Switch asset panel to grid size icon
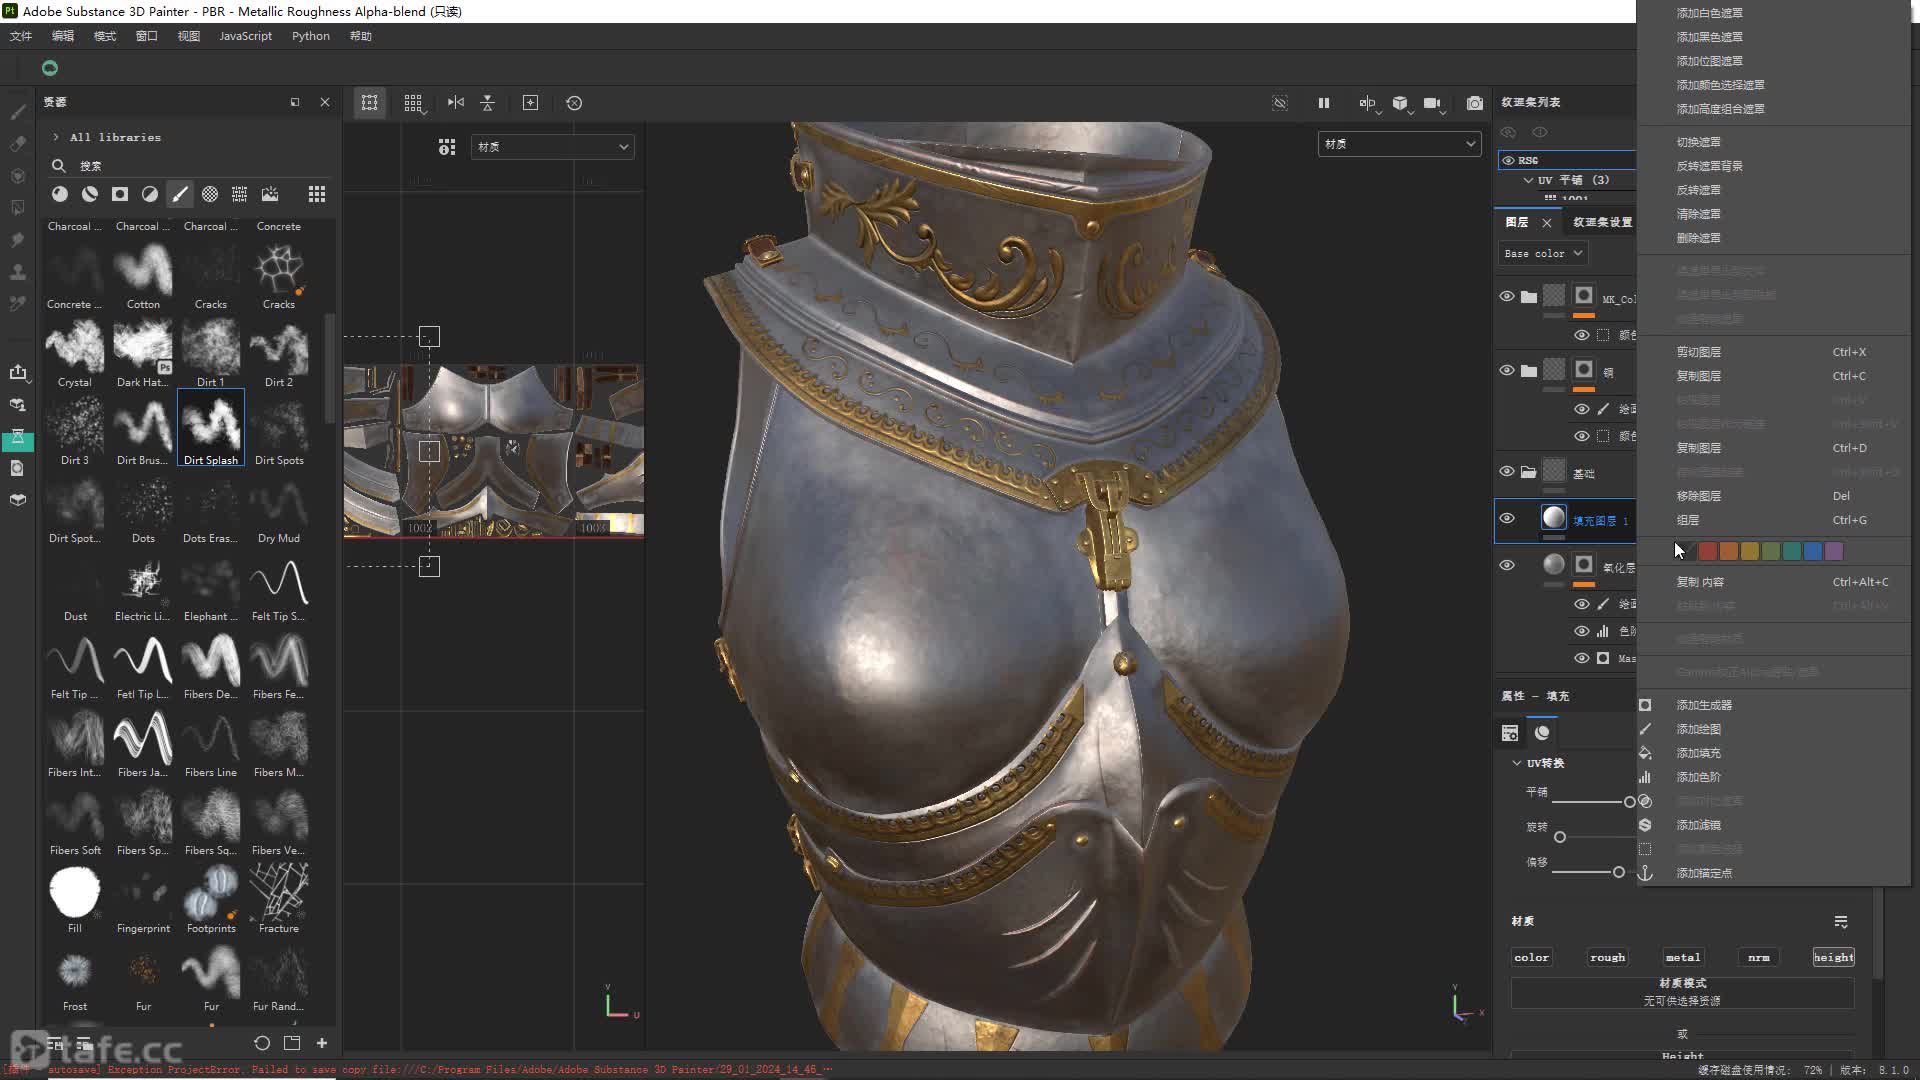The height and width of the screenshot is (1080, 1920). (317, 194)
